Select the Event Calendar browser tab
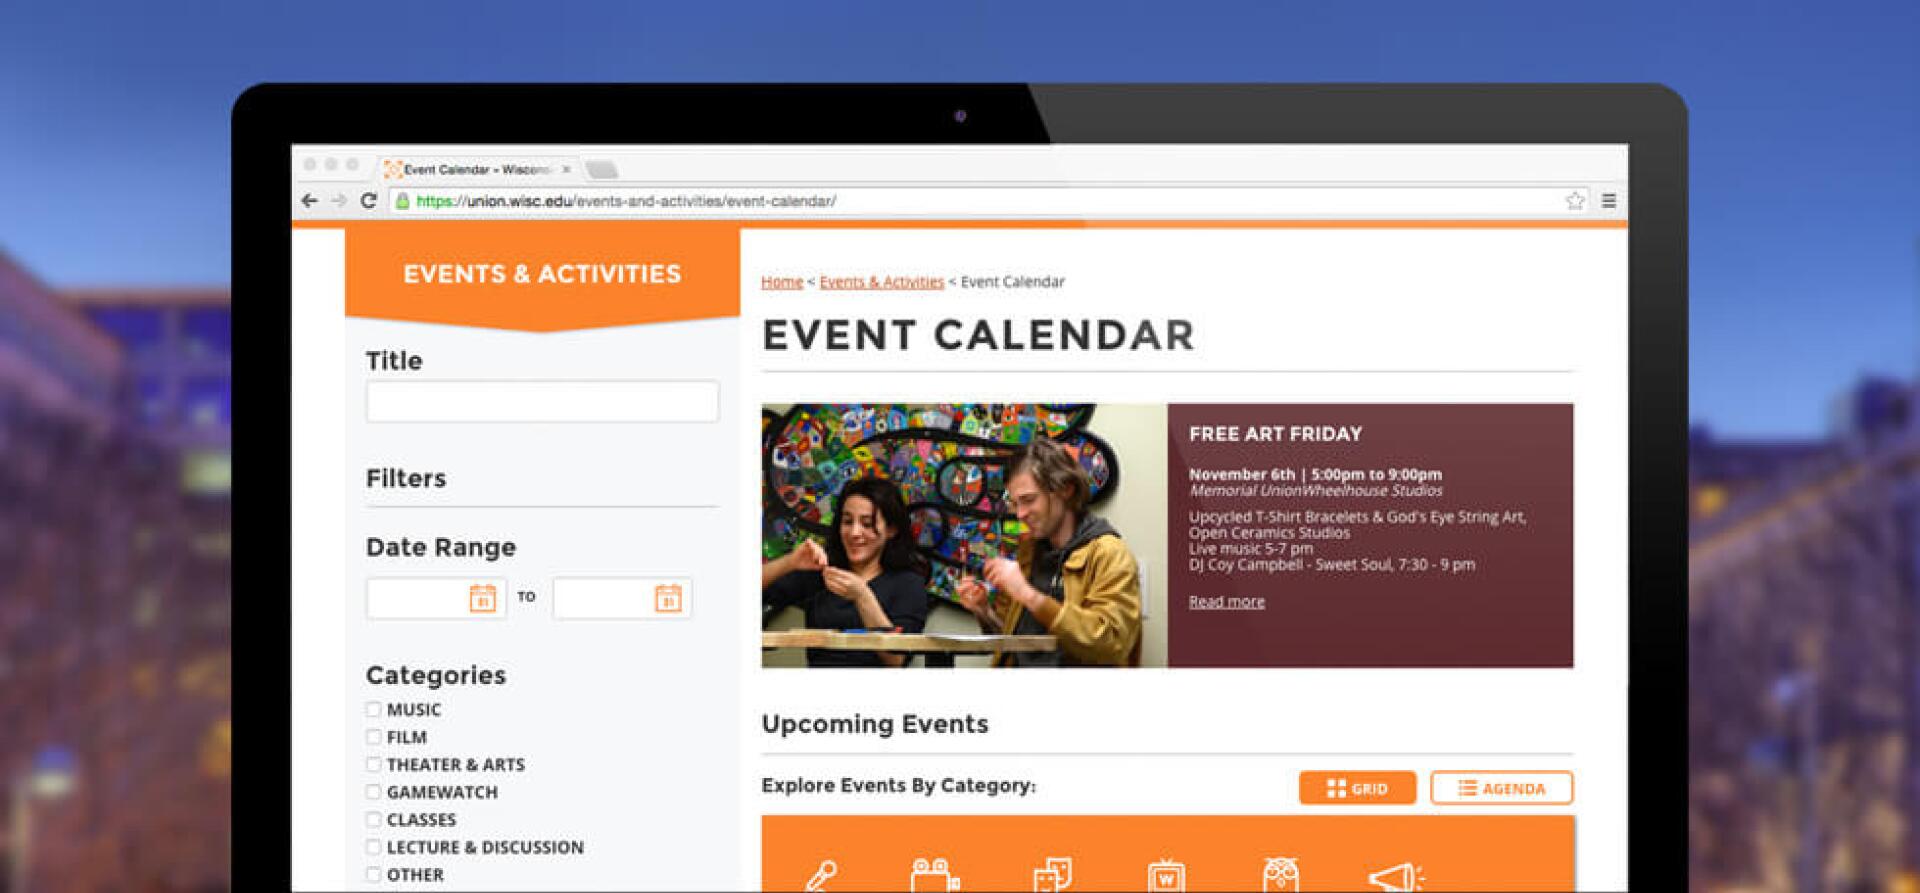This screenshot has height=893, width=1920. 477,169
